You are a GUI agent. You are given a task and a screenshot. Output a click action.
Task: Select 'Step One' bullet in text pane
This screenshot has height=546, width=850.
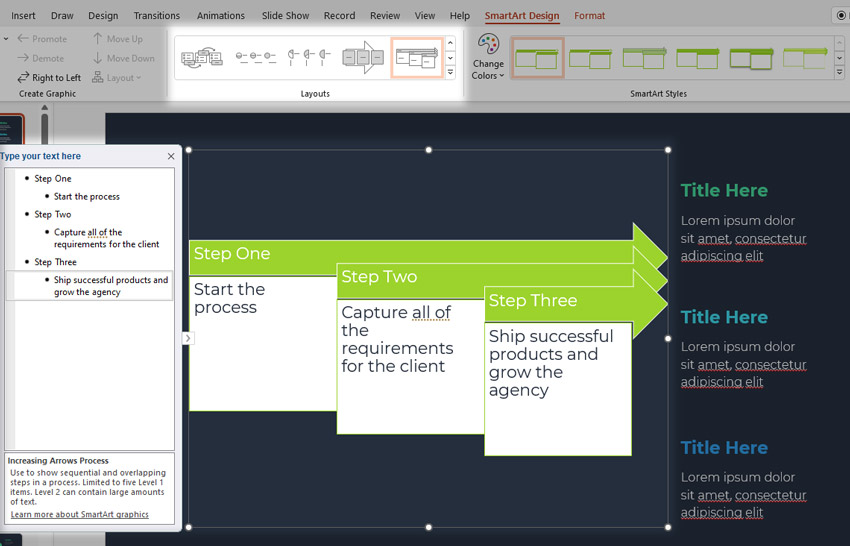point(53,178)
